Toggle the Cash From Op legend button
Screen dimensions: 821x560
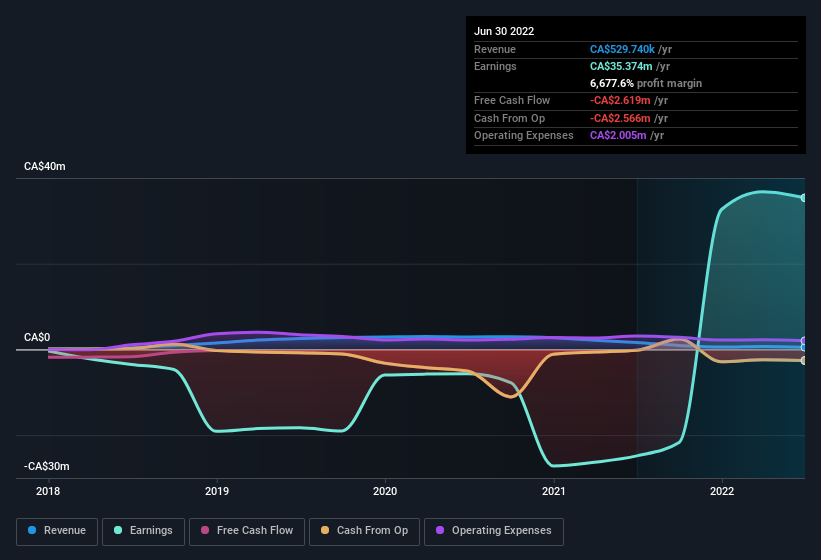[x=364, y=531]
